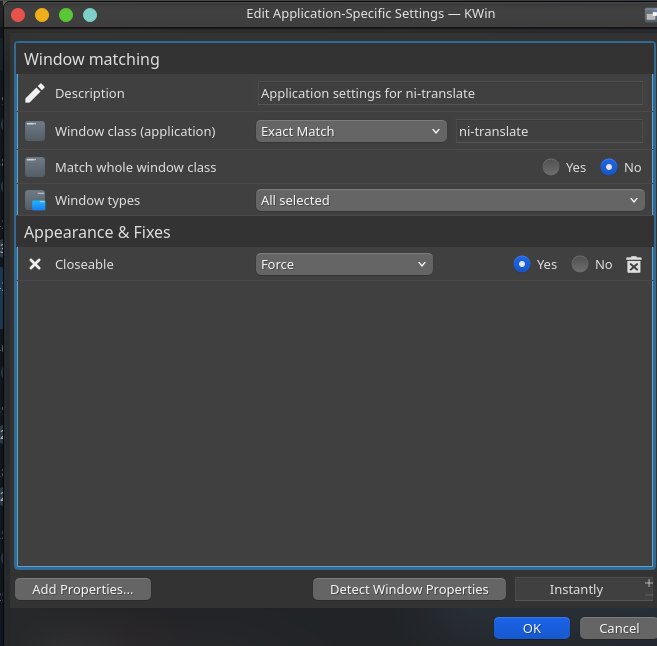Viewport: 657px width, 646px height.
Task: Open the Exact Match dropdown
Action: (351, 131)
